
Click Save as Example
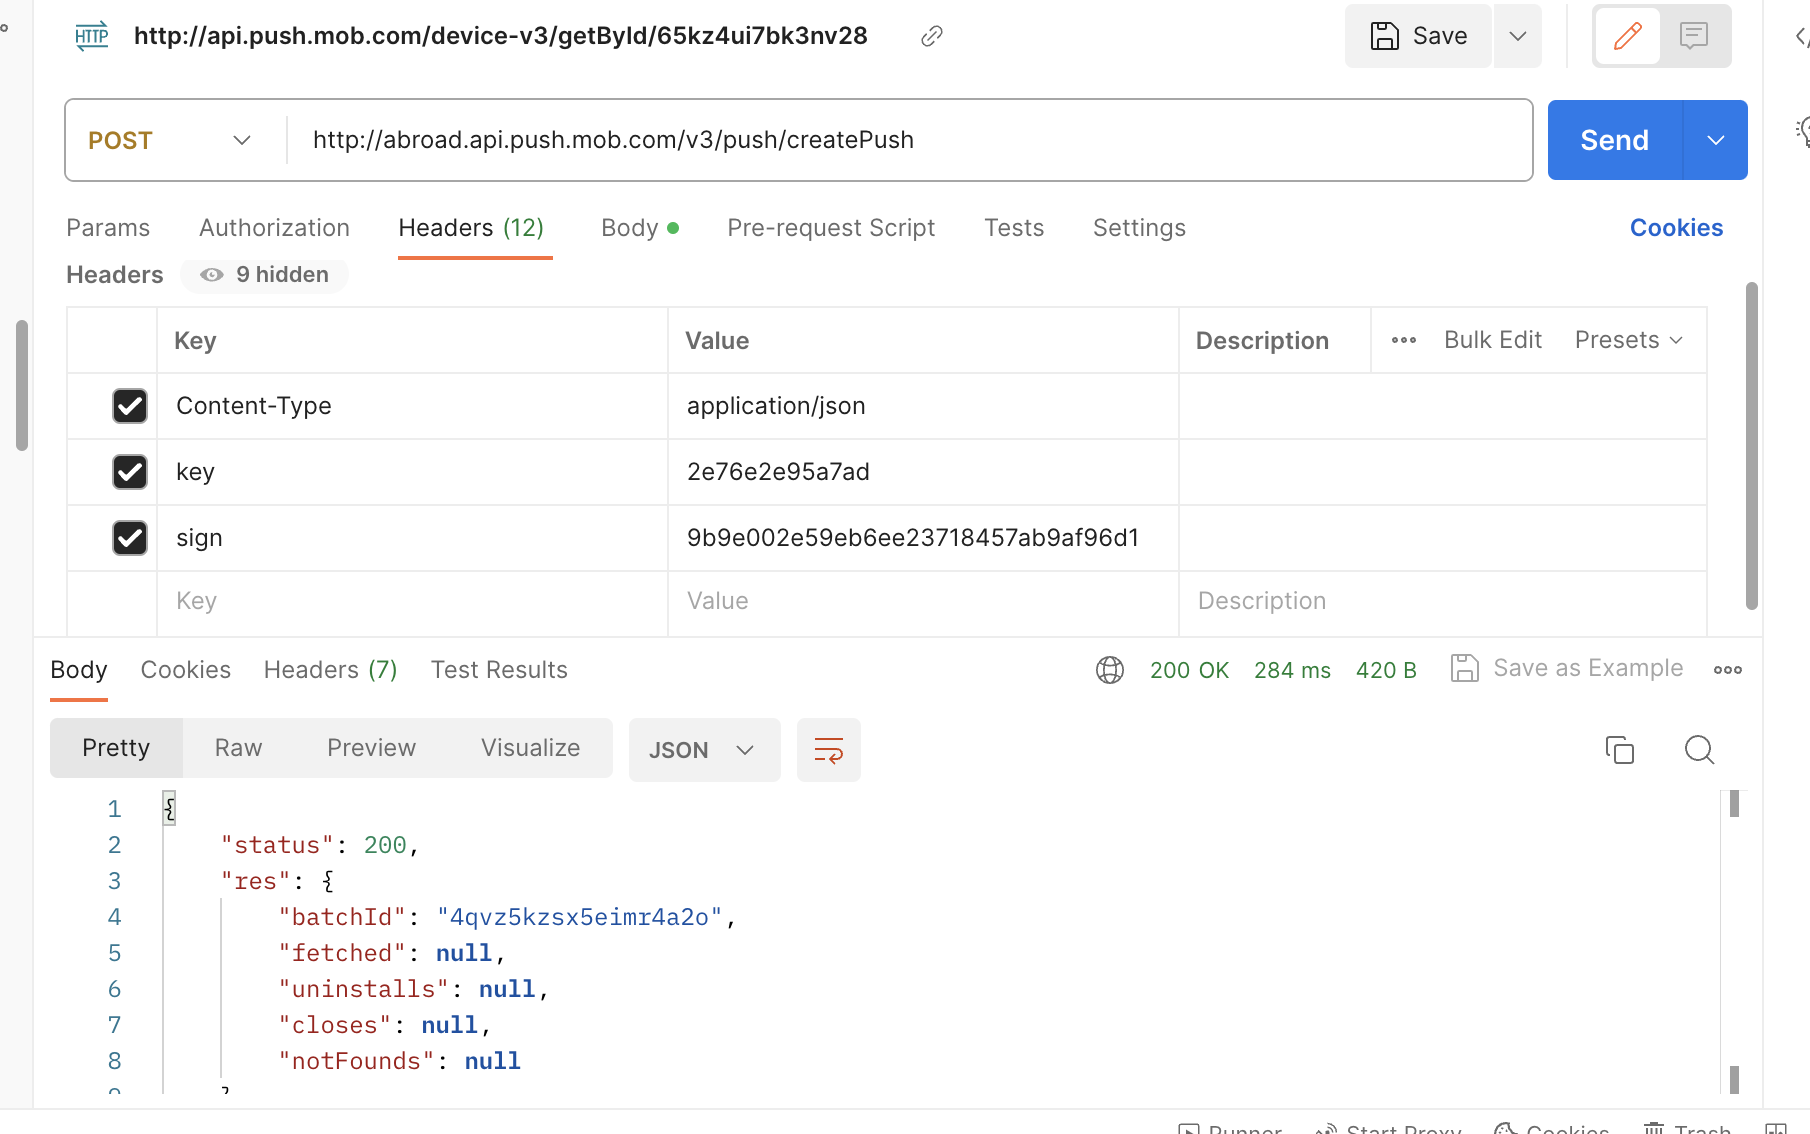click(x=1567, y=668)
